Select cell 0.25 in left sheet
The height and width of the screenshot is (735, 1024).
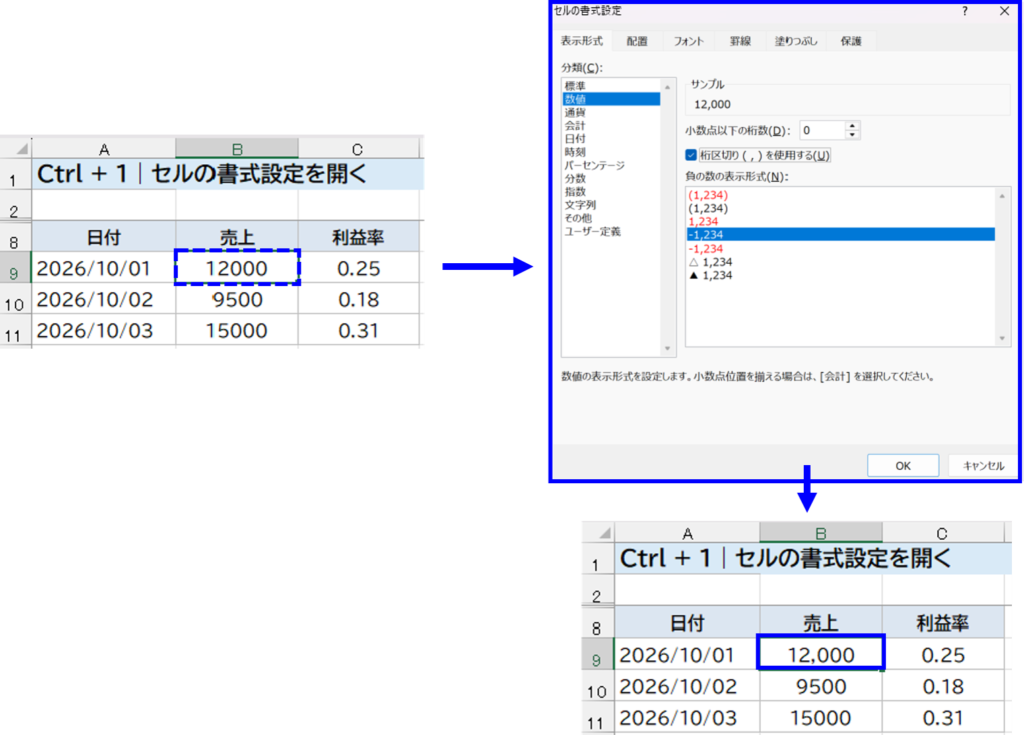point(359,268)
